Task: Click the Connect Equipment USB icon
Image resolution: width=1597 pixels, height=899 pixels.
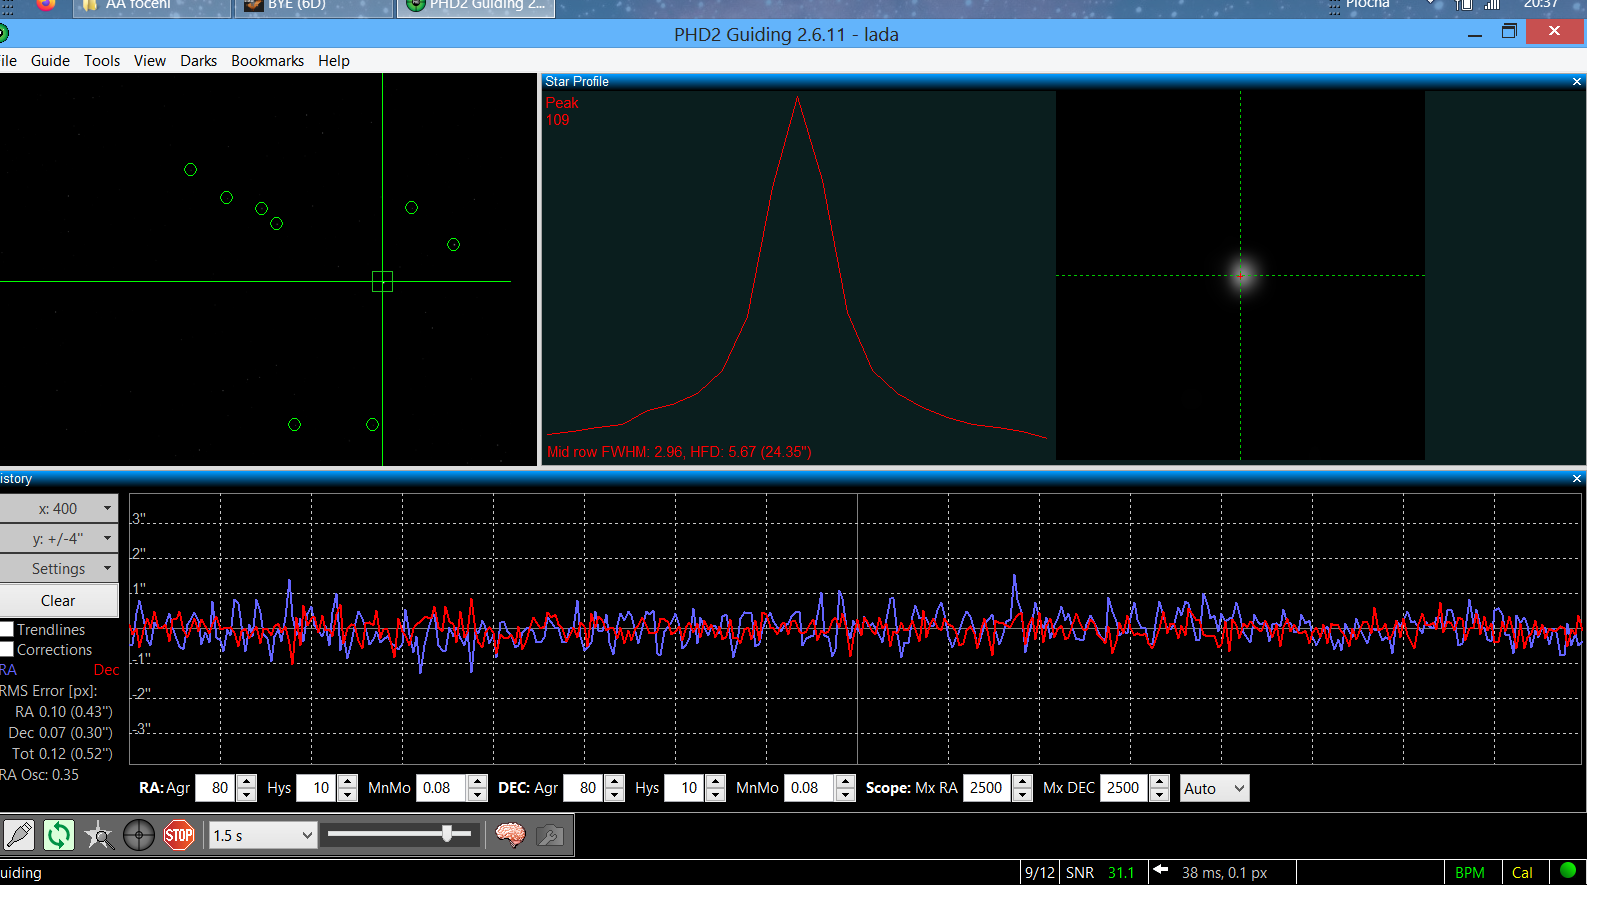Action: tap(19, 835)
